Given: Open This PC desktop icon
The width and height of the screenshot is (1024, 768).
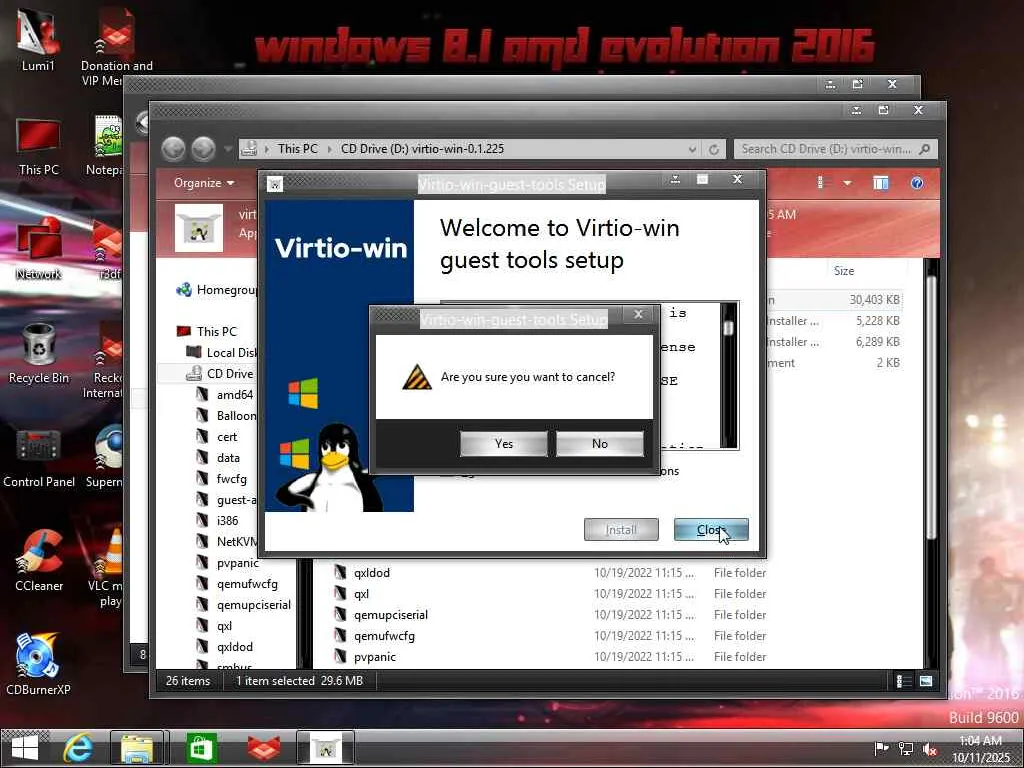Looking at the screenshot, I should 38,146.
